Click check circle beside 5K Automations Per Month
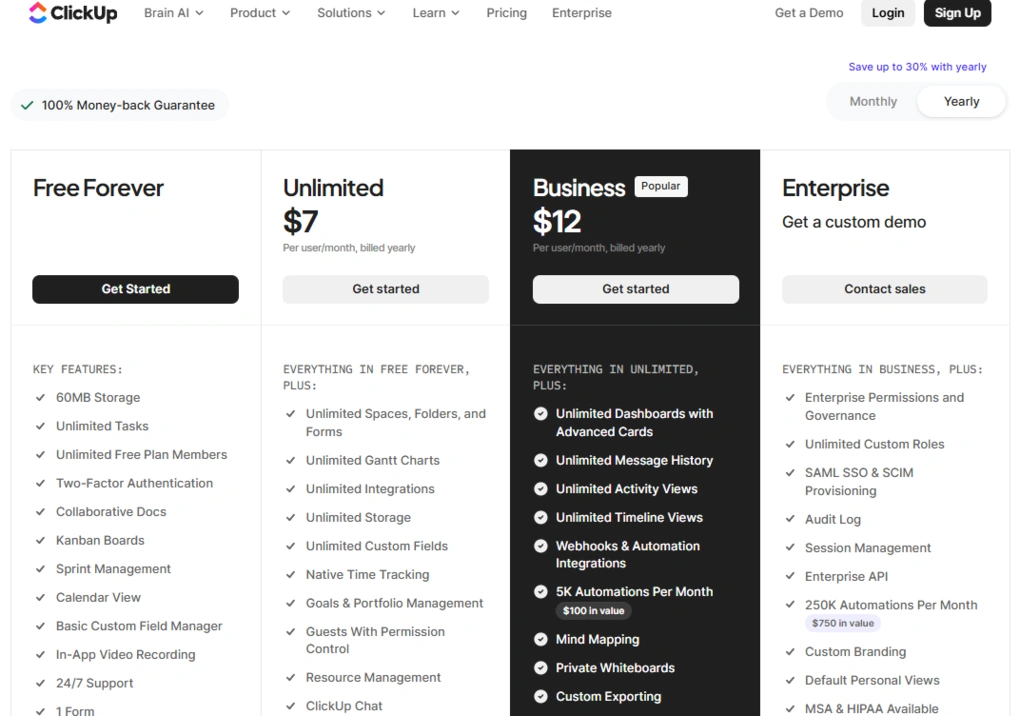Screen dimensions: 1020x716 (x=541, y=592)
